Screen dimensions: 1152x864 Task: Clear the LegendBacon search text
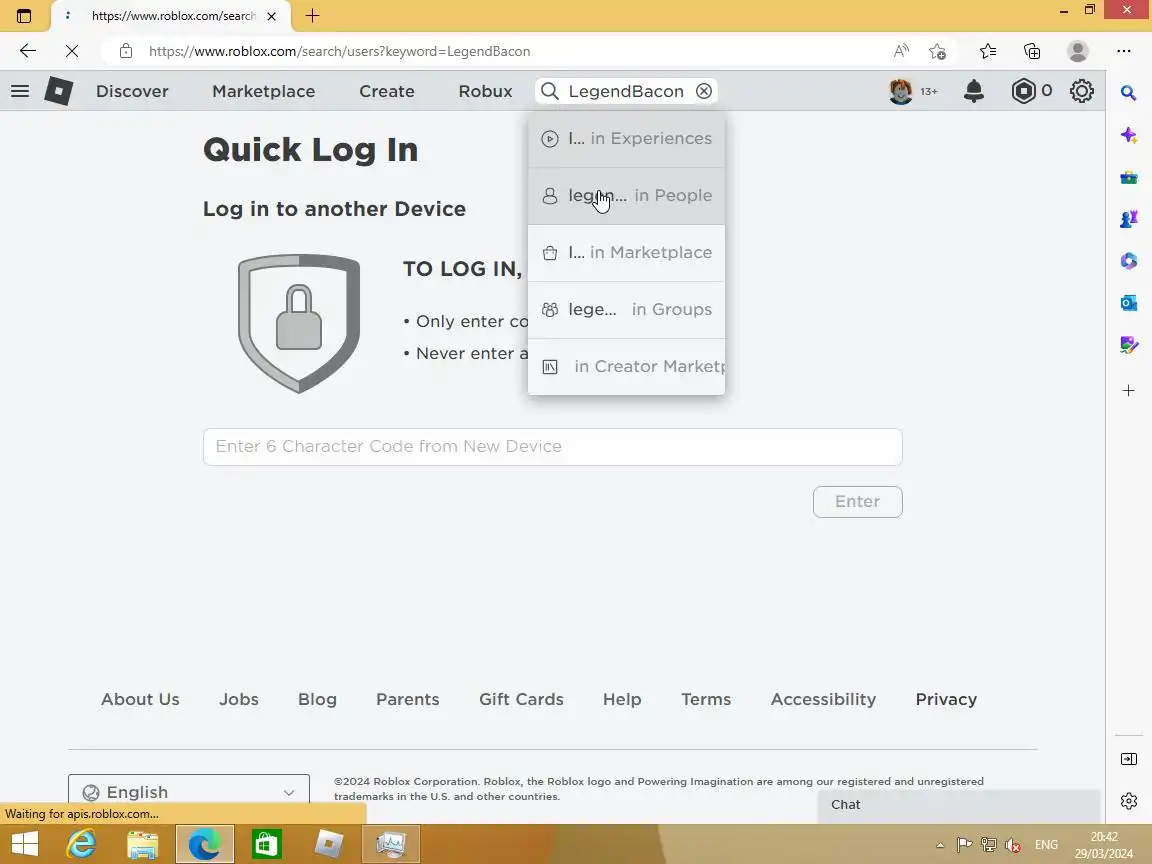coord(704,91)
